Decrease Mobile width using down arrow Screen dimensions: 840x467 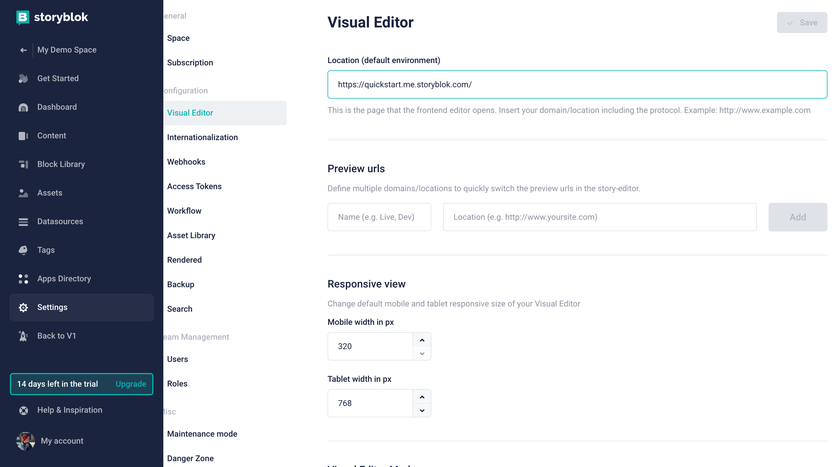(422, 353)
